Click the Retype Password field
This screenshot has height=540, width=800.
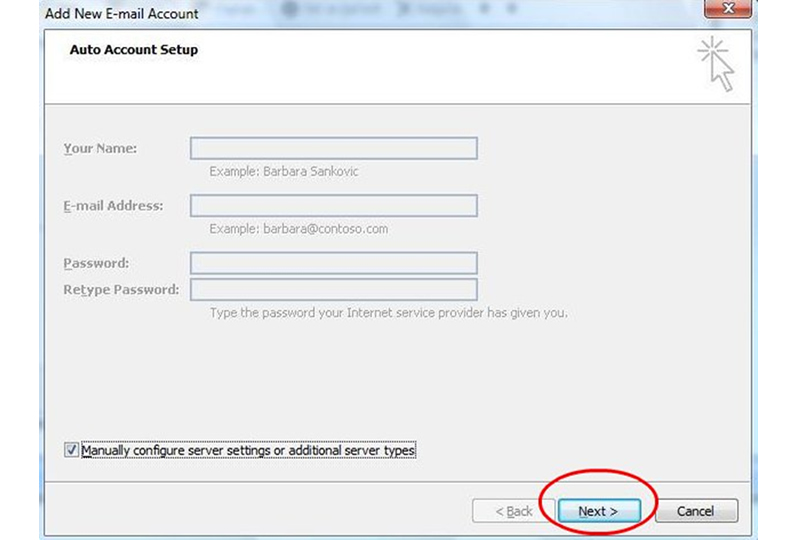tap(333, 290)
